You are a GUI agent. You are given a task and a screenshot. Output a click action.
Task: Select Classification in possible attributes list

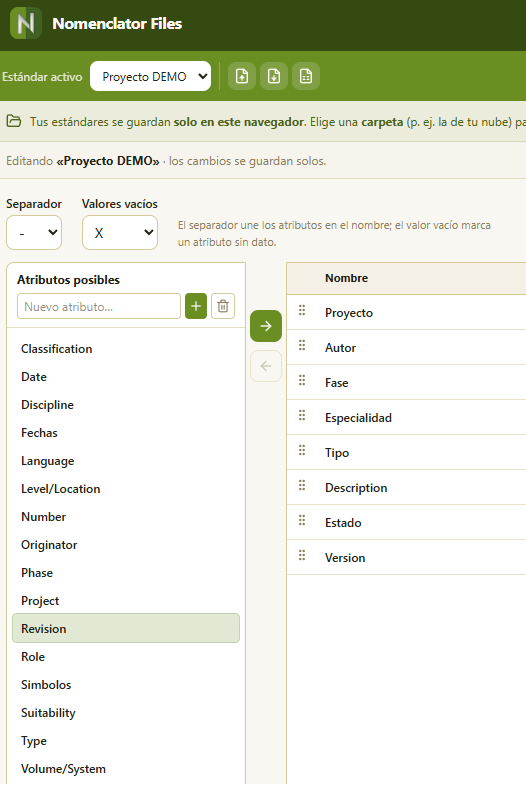tap(126, 348)
